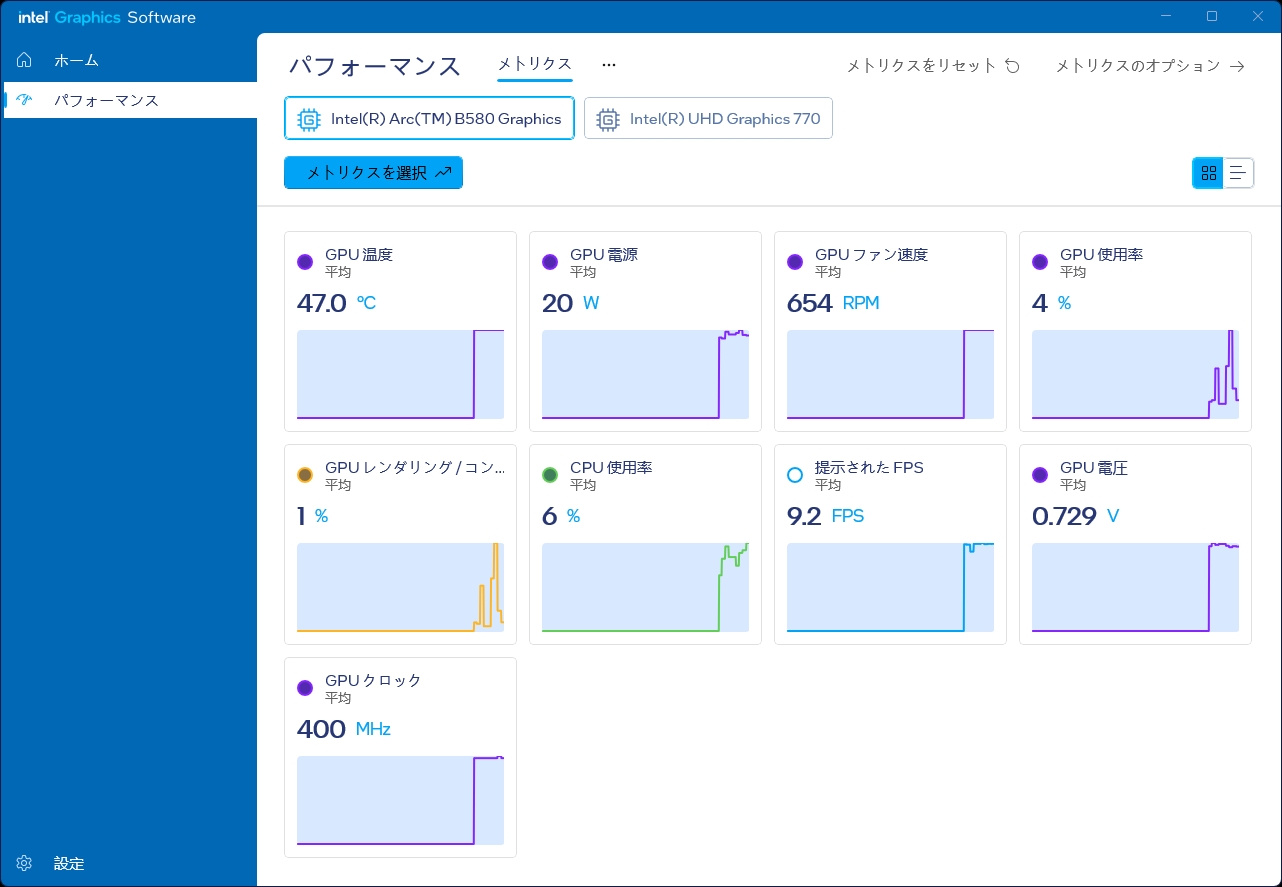Switch to list view layout
Image resolution: width=1282 pixels, height=887 pixels.
[1238, 173]
